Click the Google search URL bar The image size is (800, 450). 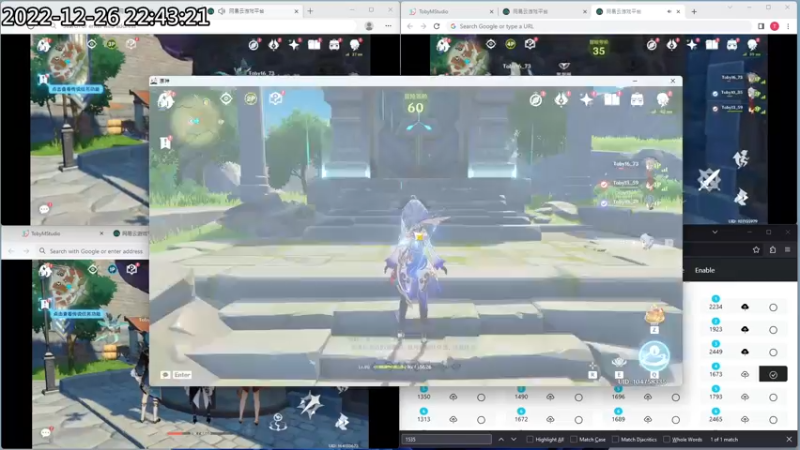pos(599,26)
